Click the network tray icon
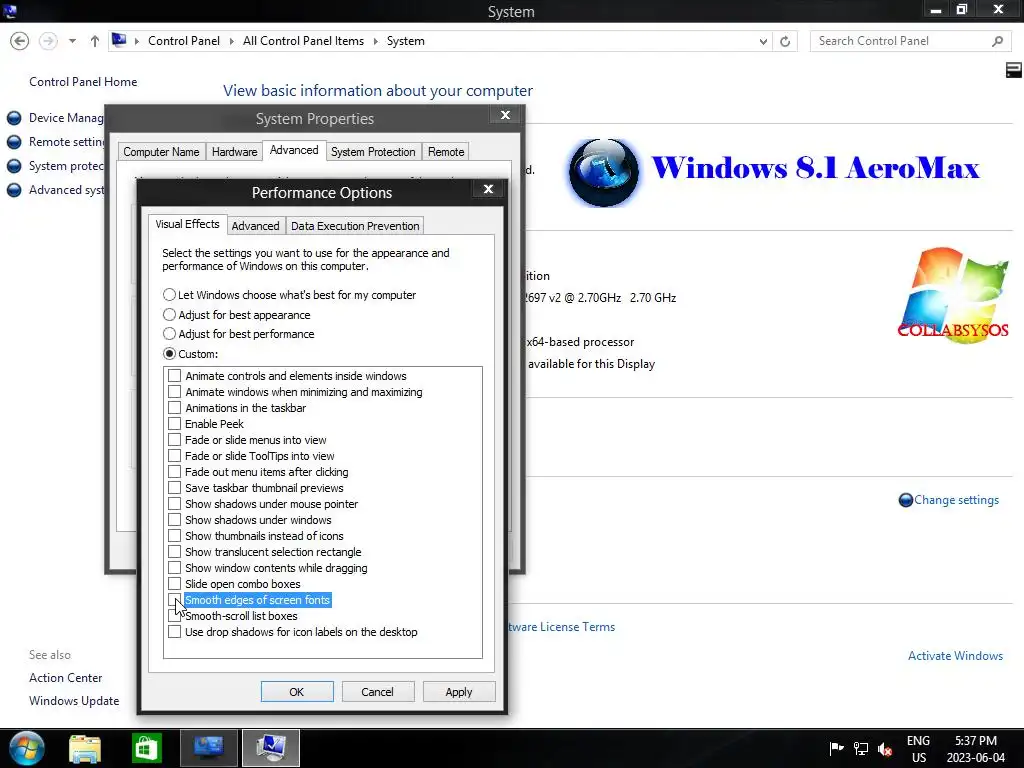The image size is (1024, 768). (861, 749)
